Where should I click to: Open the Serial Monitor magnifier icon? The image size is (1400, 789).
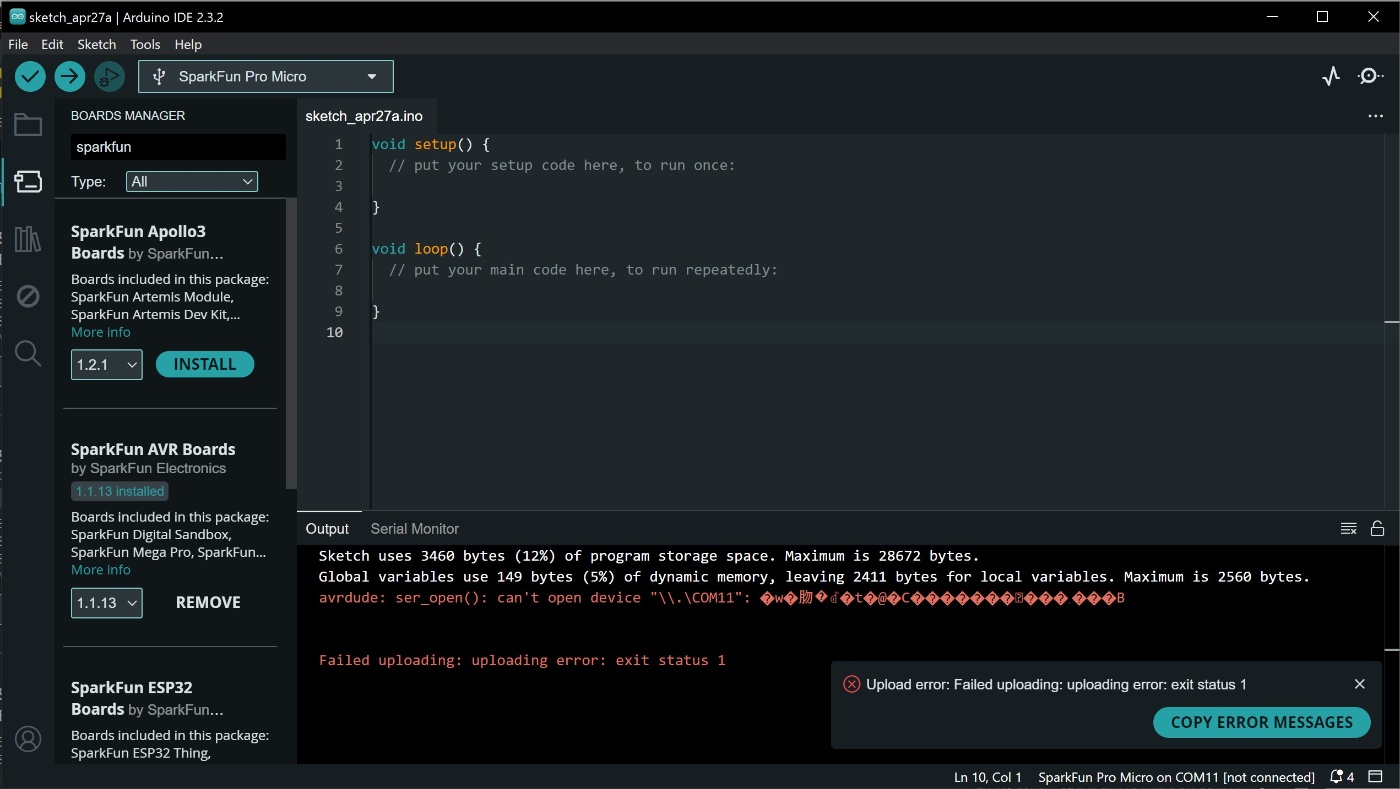(x=1370, y=76)
